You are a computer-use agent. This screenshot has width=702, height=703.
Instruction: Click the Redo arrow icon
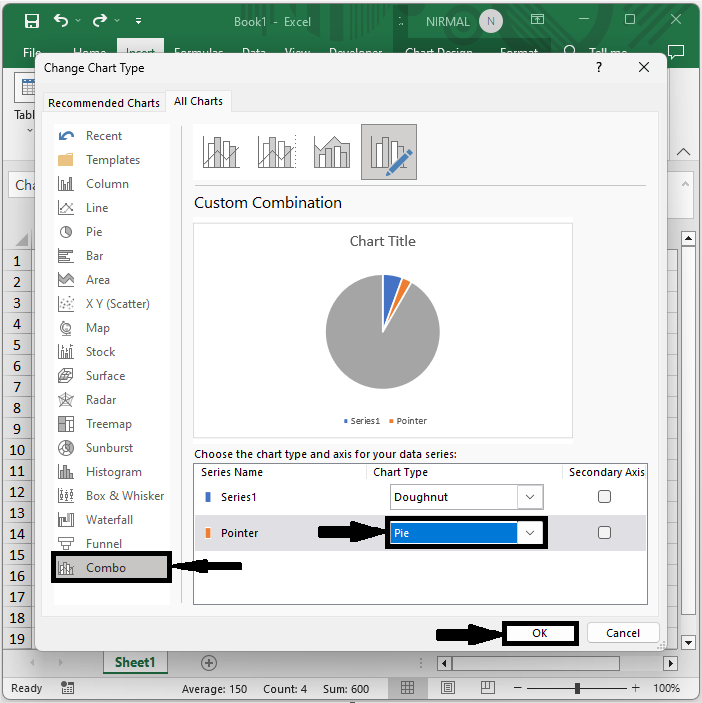[x=100, y=20]
